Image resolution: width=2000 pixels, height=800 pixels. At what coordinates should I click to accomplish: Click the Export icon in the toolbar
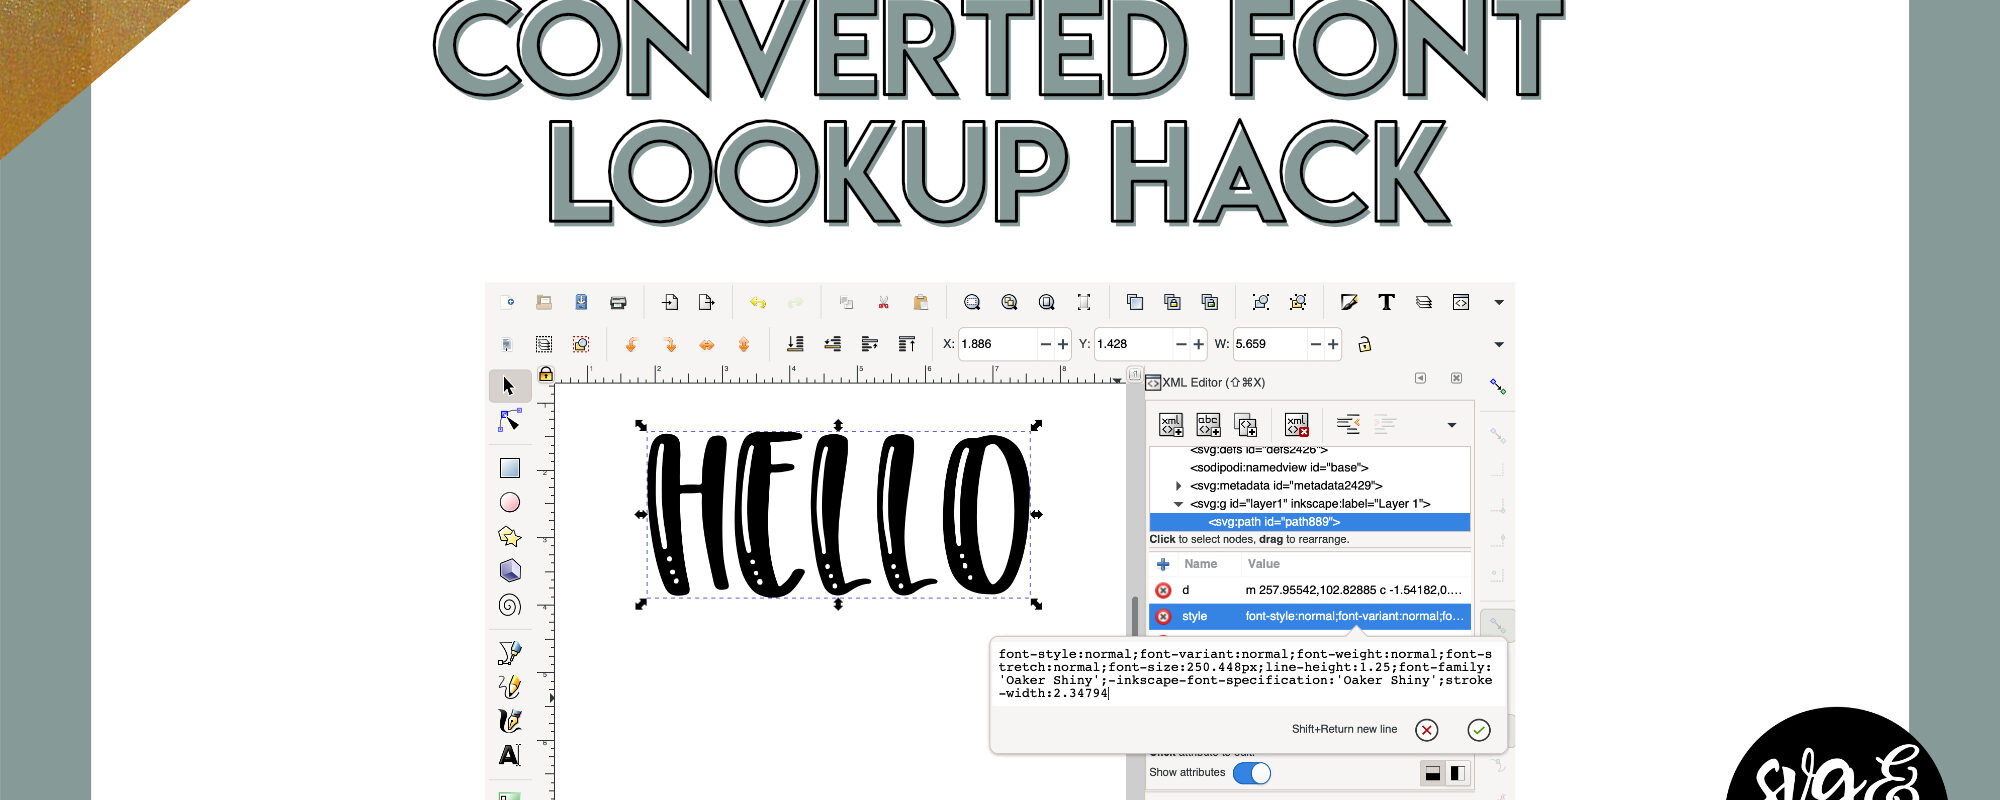707,302
